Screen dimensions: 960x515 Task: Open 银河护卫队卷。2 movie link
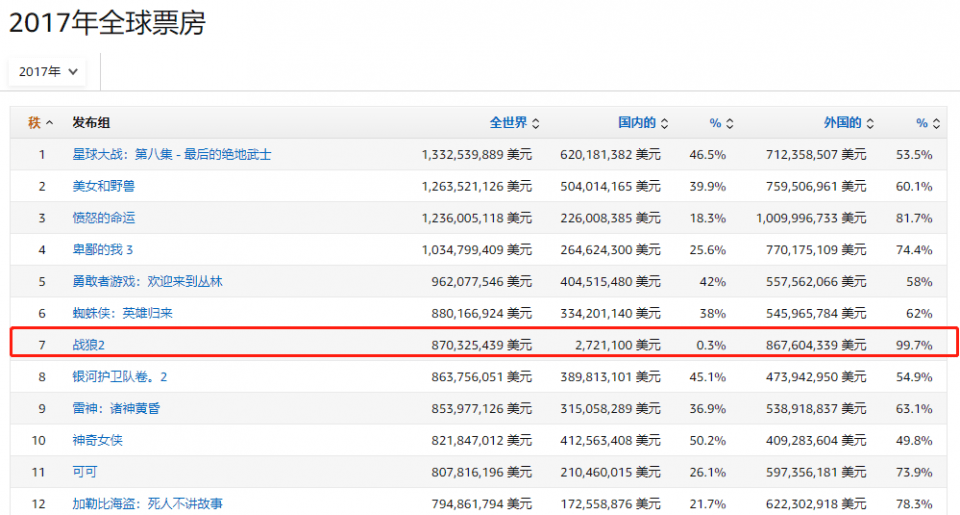120,377
